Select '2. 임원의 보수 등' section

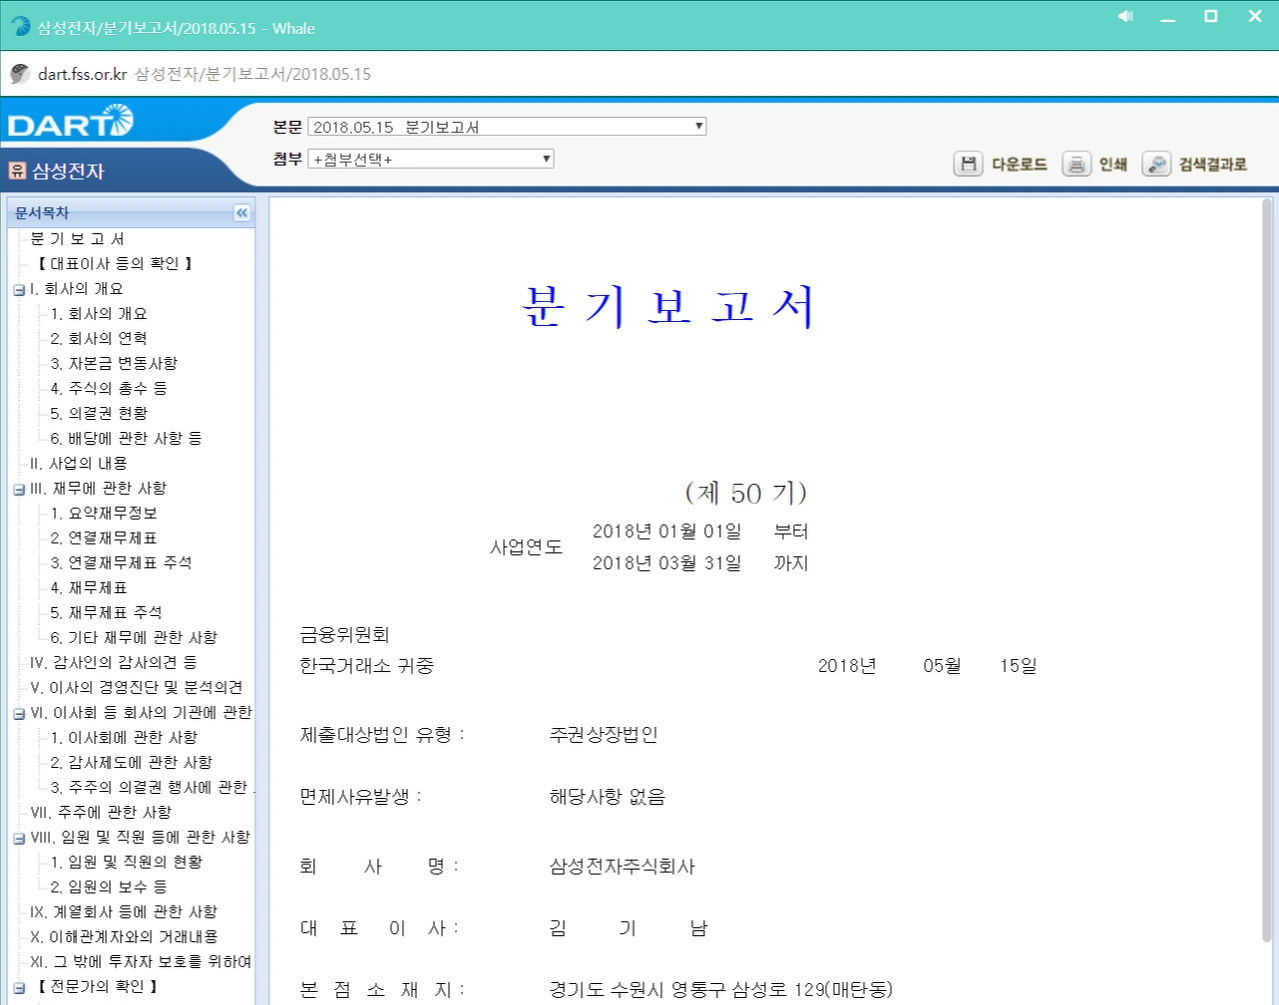tap(110, 887)
